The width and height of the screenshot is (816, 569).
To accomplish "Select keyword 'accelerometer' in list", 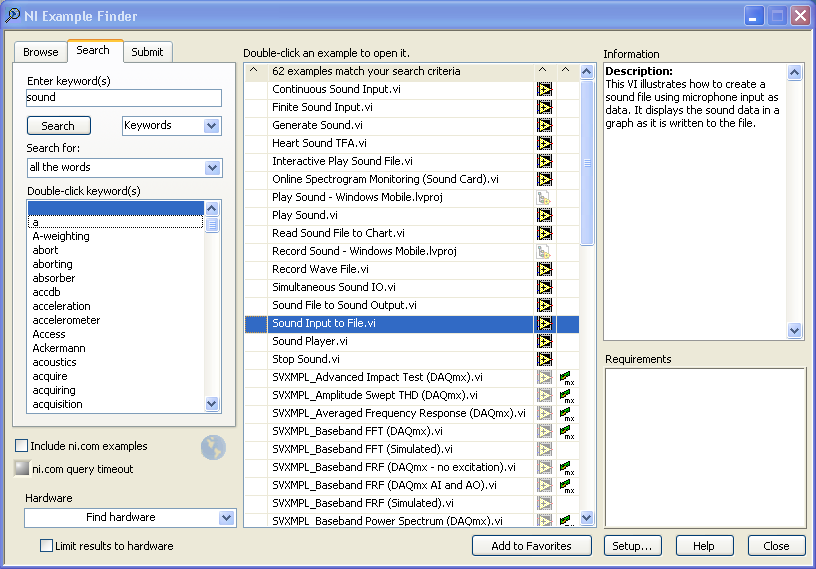I will coord(66,320).
